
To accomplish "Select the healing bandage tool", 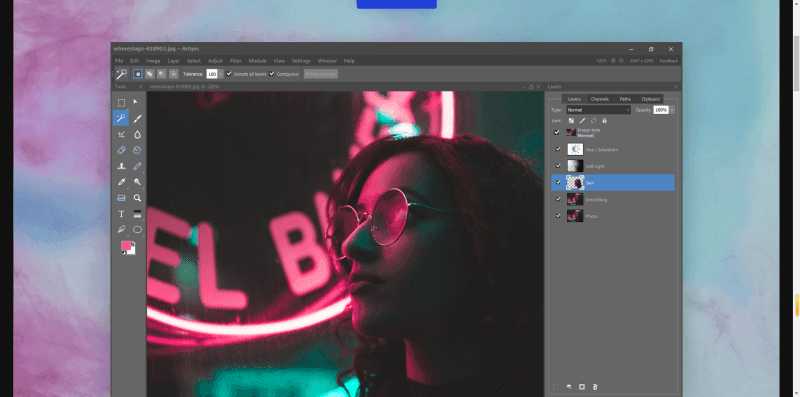I will (137, 166).
